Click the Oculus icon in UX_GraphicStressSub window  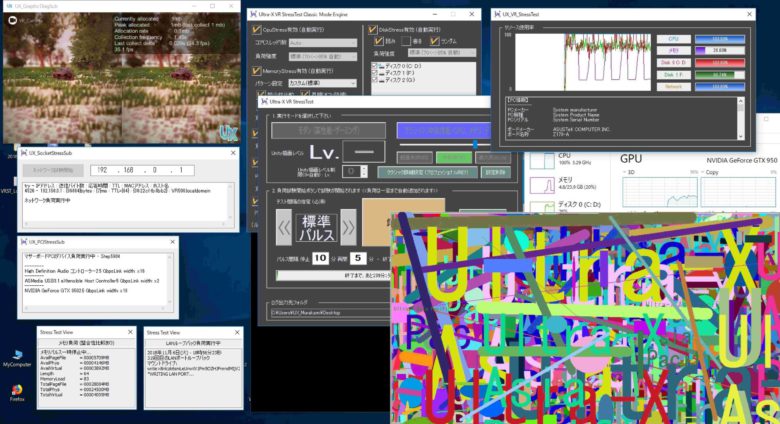(x=12, y=20)
